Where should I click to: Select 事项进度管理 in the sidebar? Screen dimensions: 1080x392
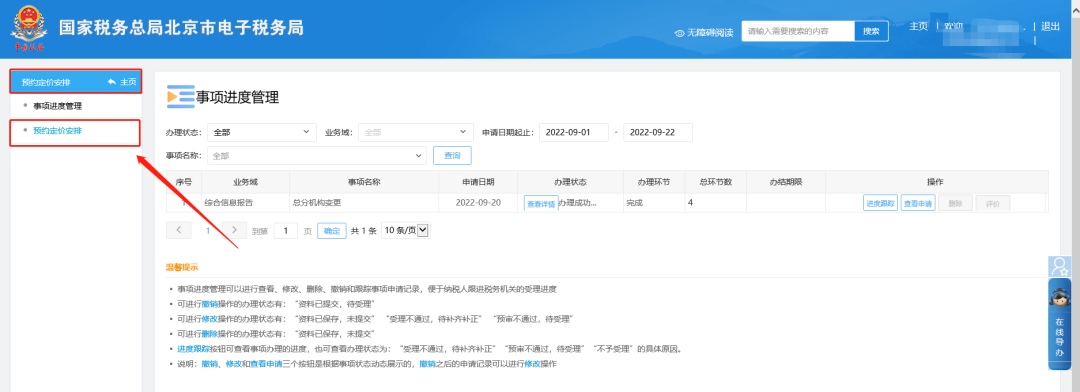57,106
